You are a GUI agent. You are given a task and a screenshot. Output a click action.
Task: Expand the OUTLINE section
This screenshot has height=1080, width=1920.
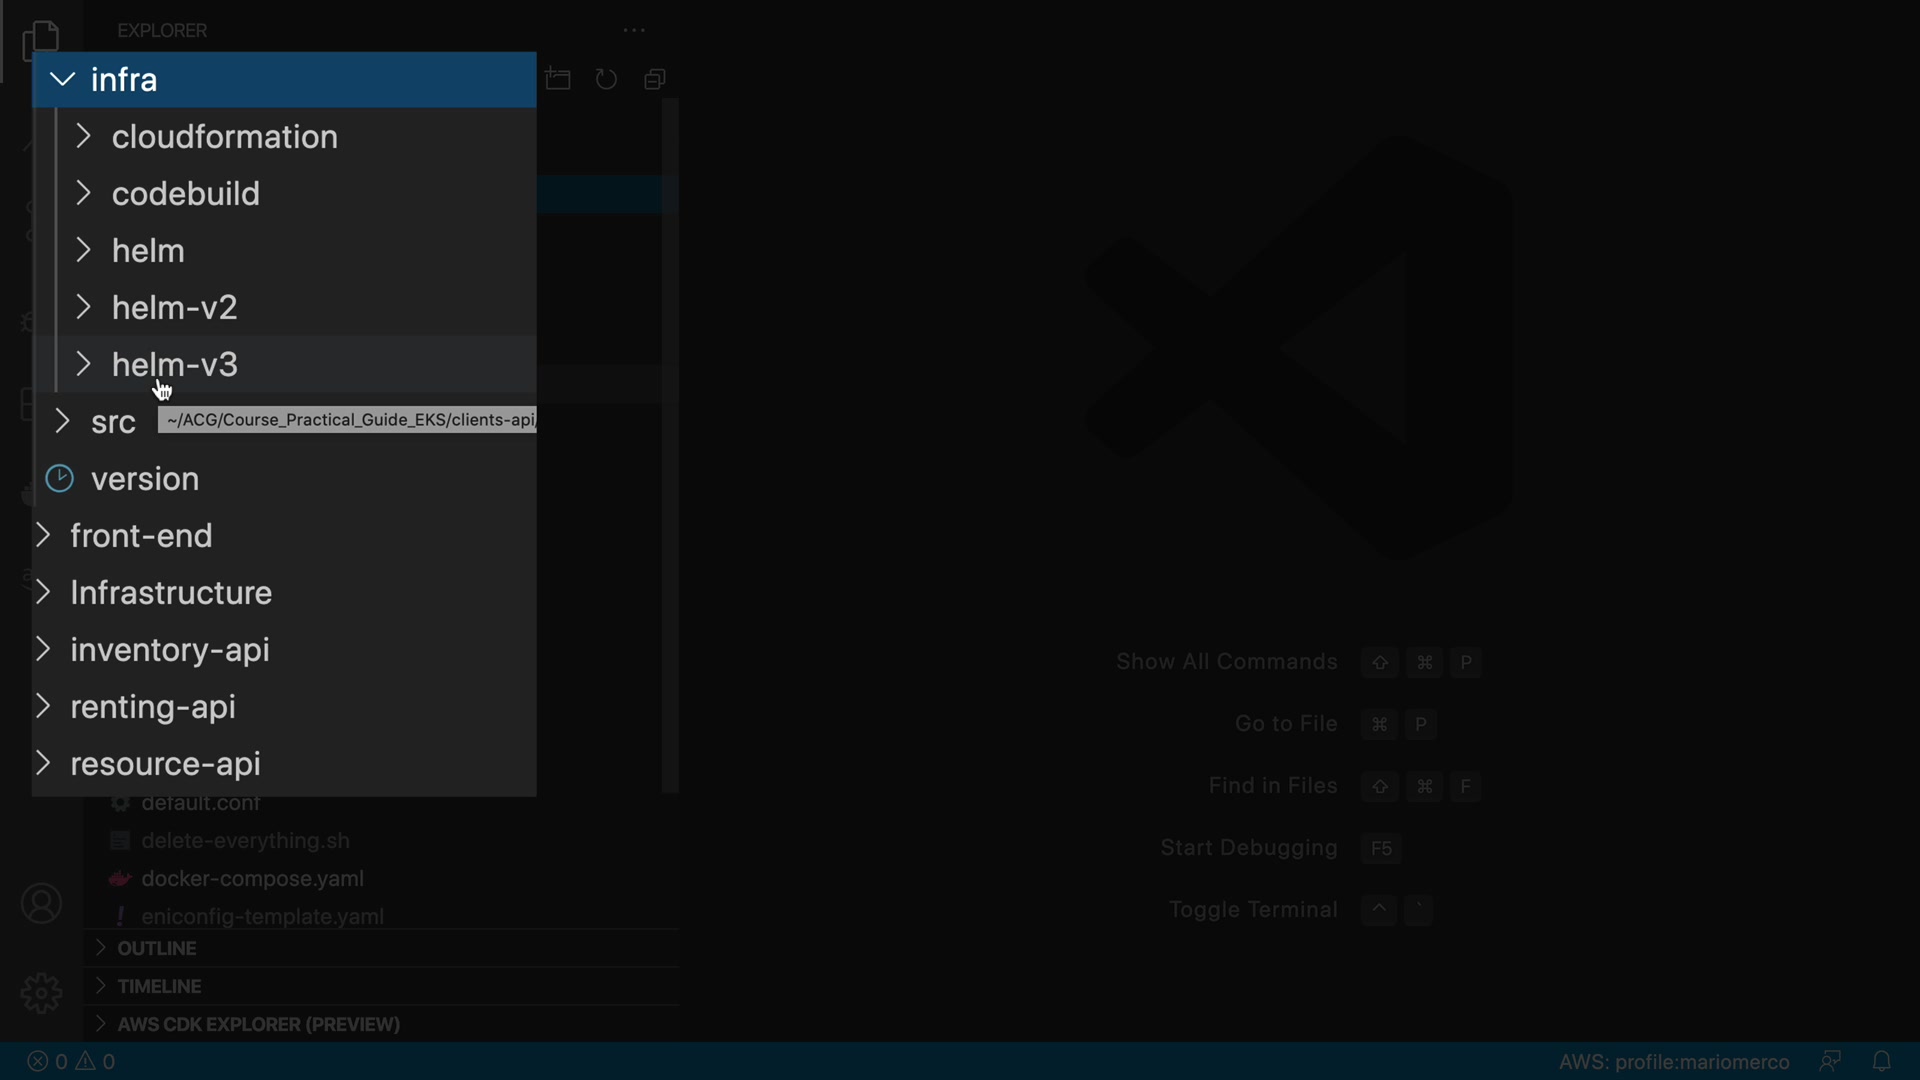(x=157, y=948)
